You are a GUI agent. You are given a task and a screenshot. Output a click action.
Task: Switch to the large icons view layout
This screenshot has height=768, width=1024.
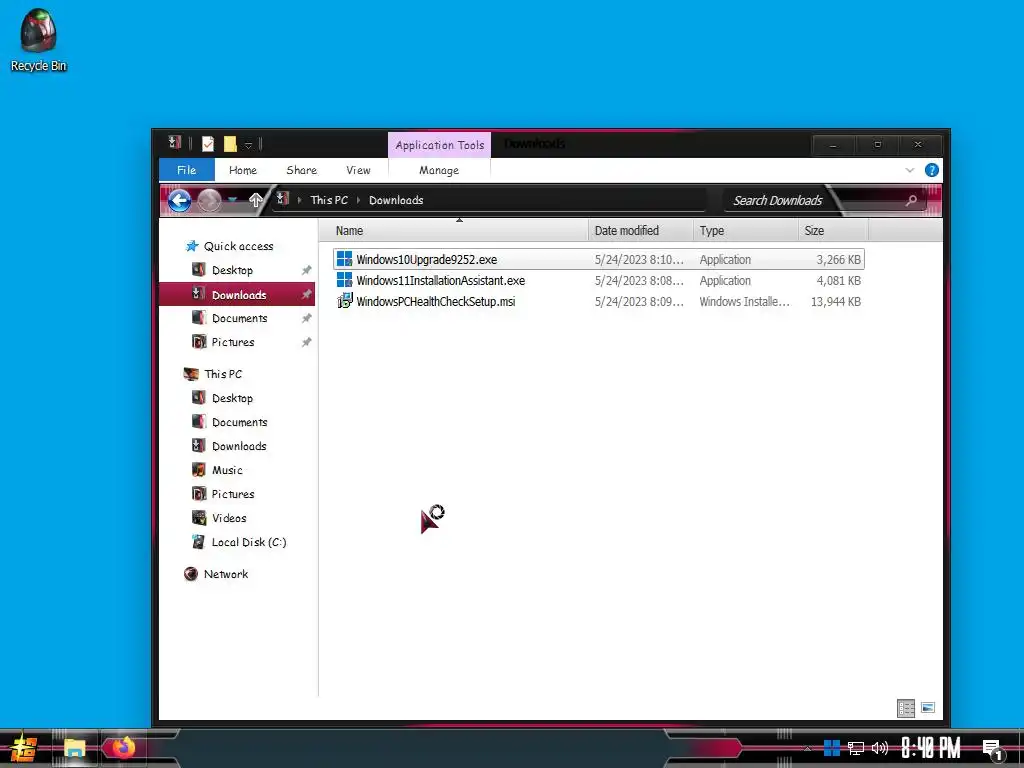click(x=927, y=708)
